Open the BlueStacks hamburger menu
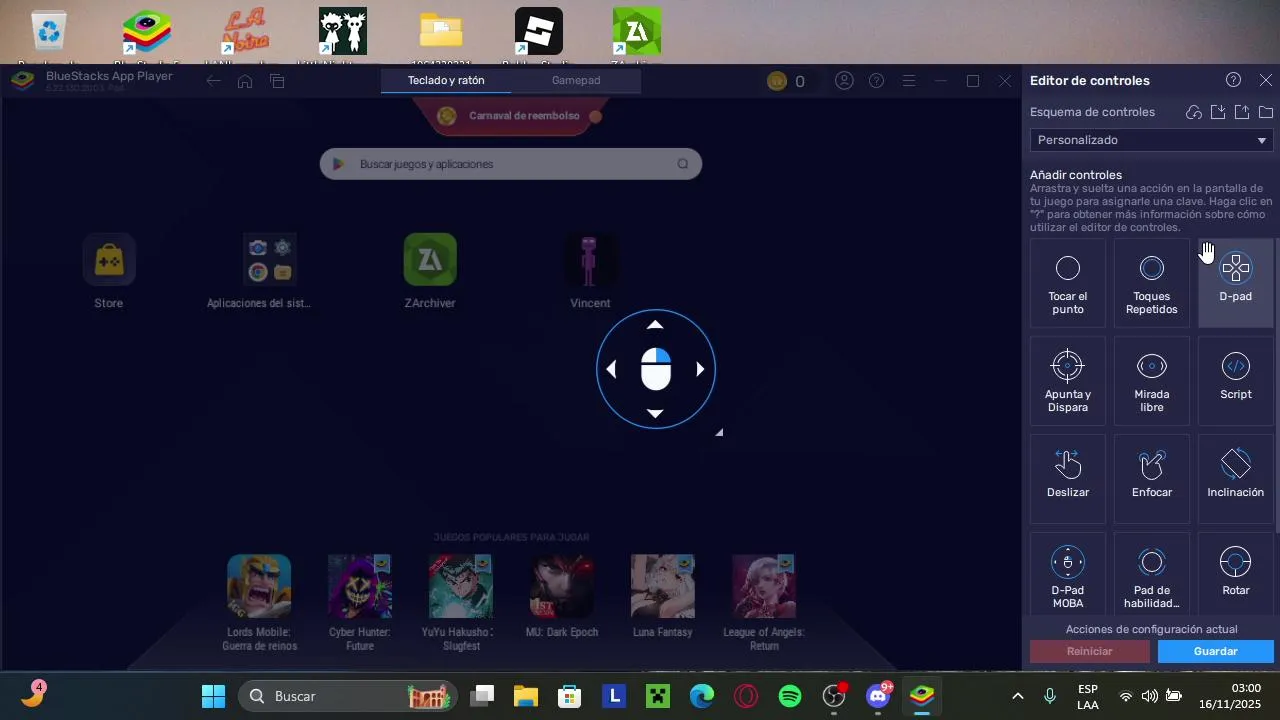This screenshot has width=1280, height=720. coord(909,81)
